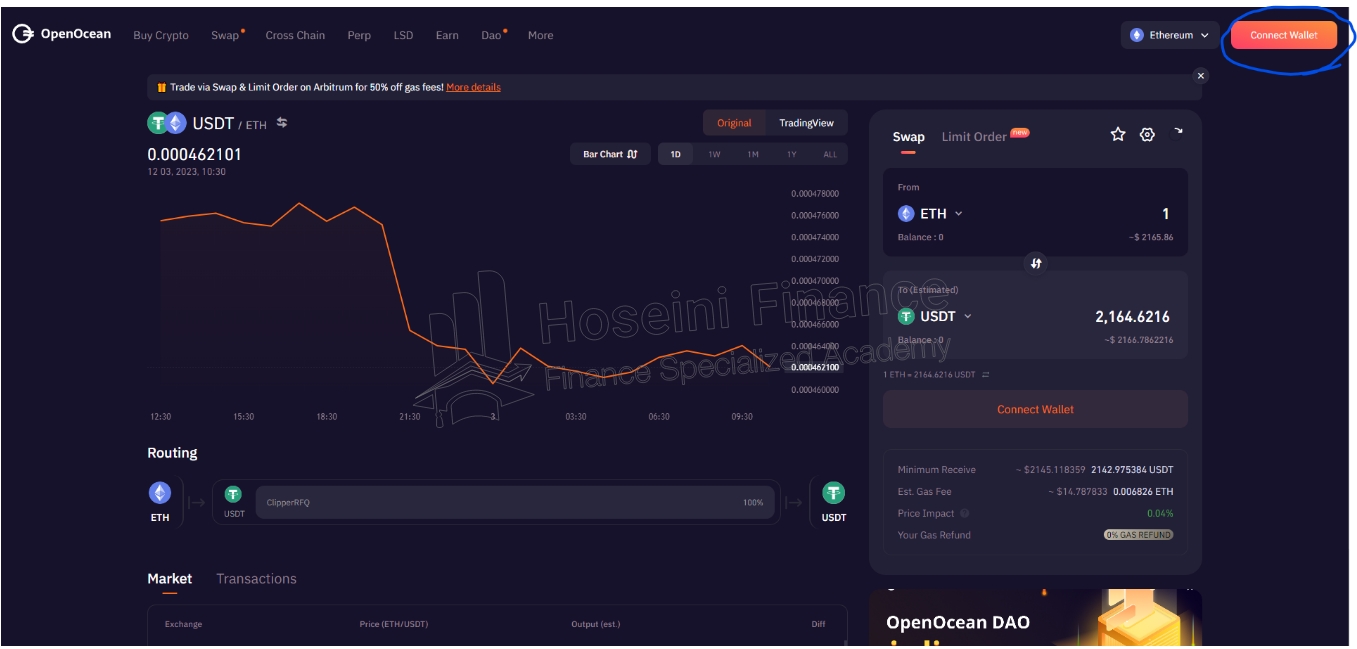Select the Original chart view
1357x649 pixels.
tap(734, 123)
